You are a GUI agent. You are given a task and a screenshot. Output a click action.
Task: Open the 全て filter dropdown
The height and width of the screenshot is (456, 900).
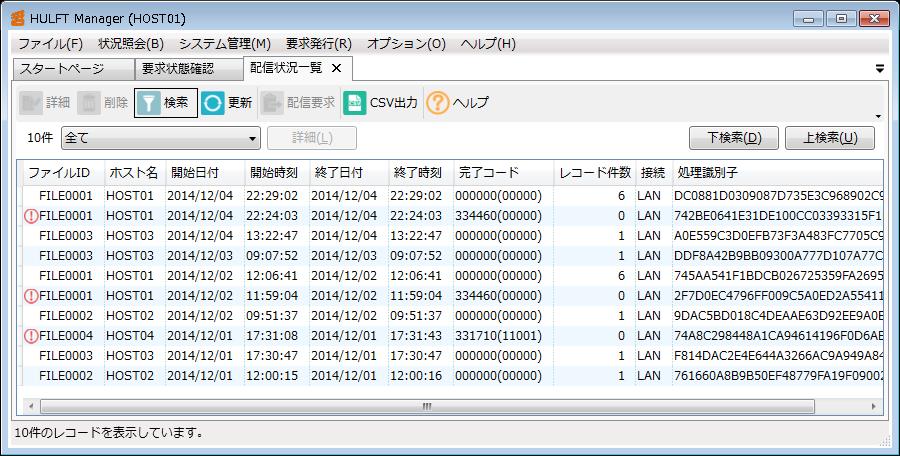tap(161, 138)
